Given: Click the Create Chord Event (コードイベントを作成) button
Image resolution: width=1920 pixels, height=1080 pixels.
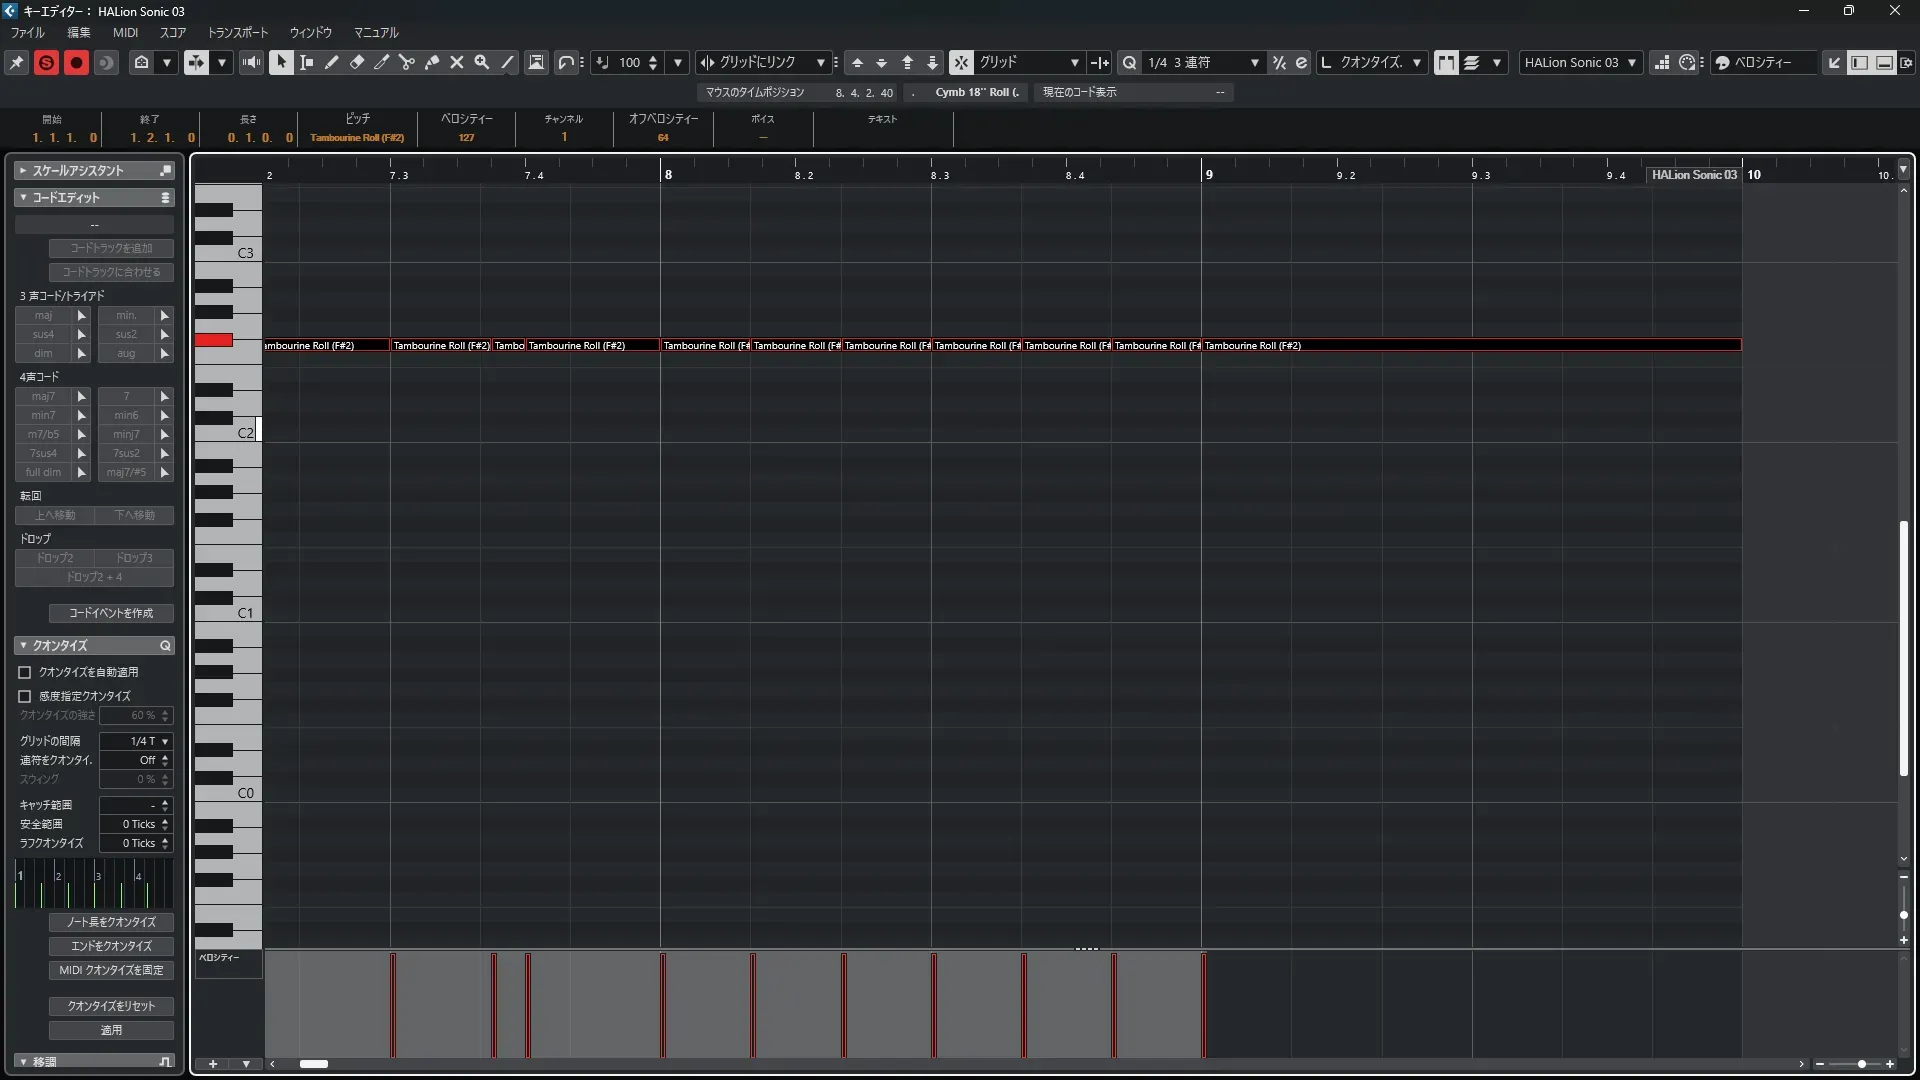Looking at the screenshot, I should click(x=111, y=613).
